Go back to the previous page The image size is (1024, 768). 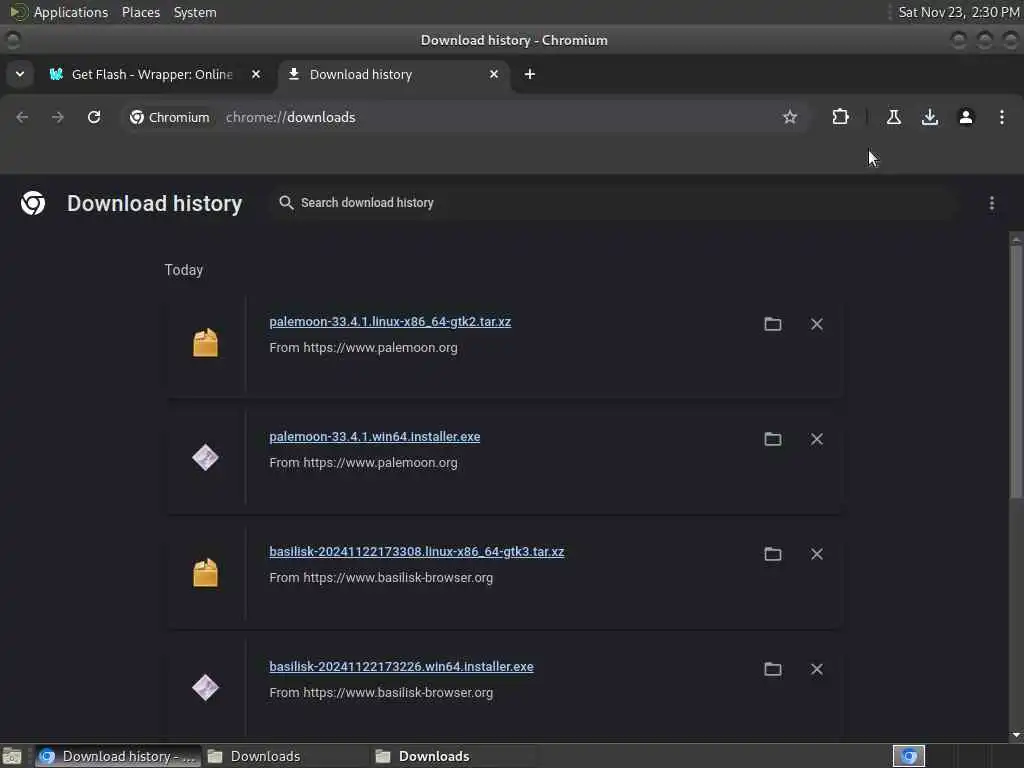click(22, 117)
